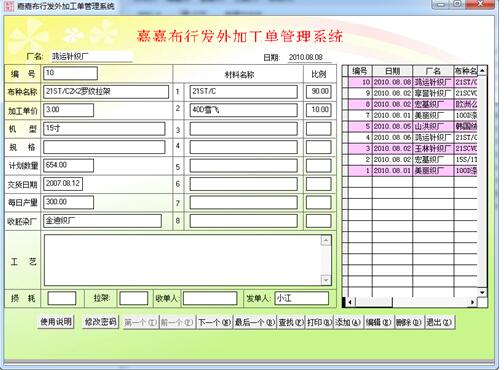Viewport: 504px width, 370px height.
Task: Click the 比例 field showing 10.00
Action: tap(319, 110)
